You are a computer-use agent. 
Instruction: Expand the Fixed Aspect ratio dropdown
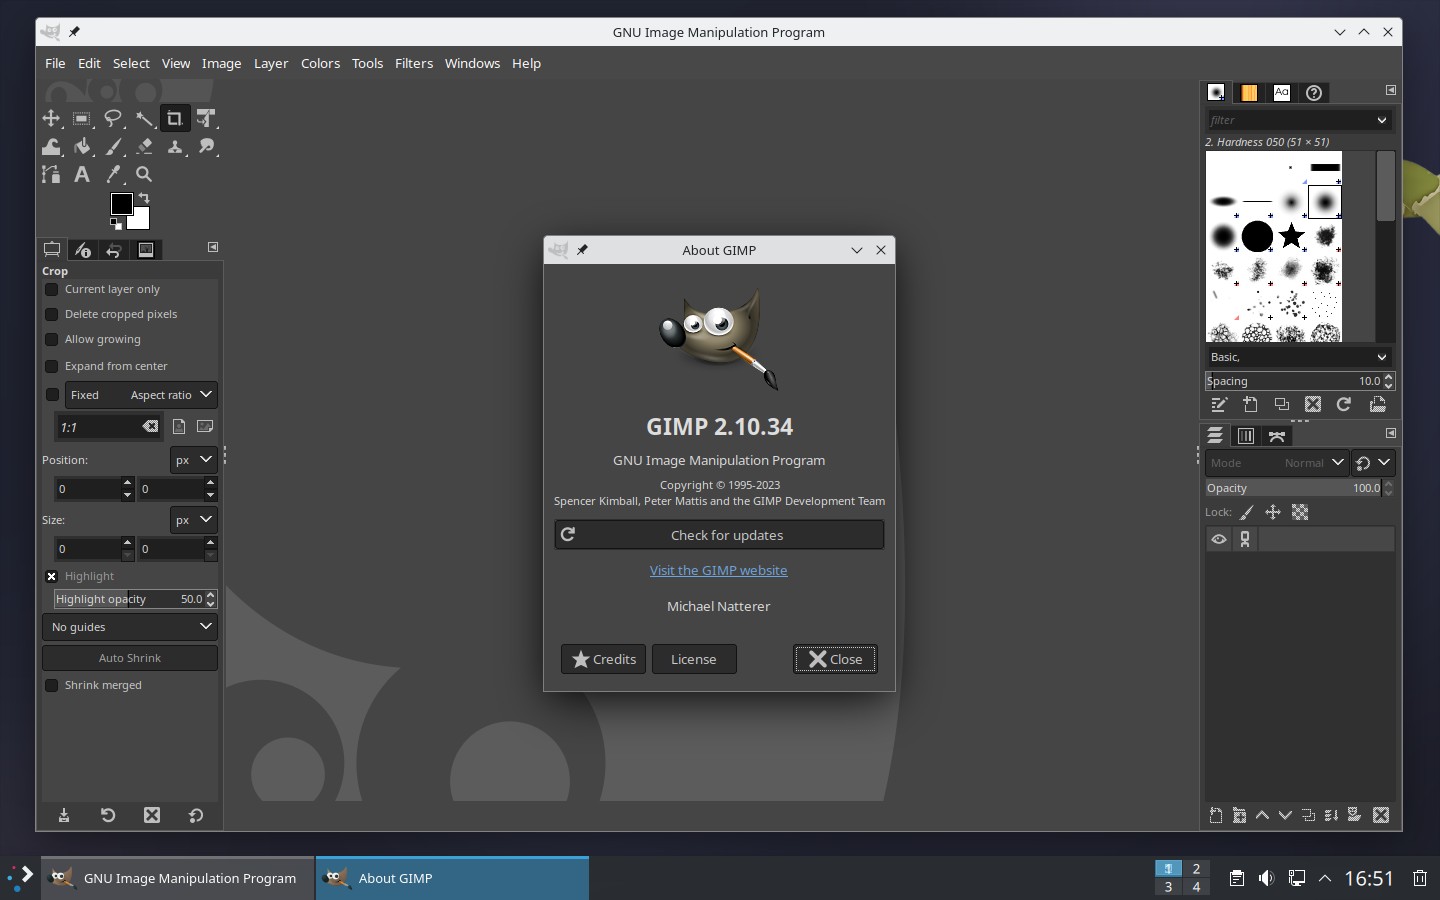(140, 395)
